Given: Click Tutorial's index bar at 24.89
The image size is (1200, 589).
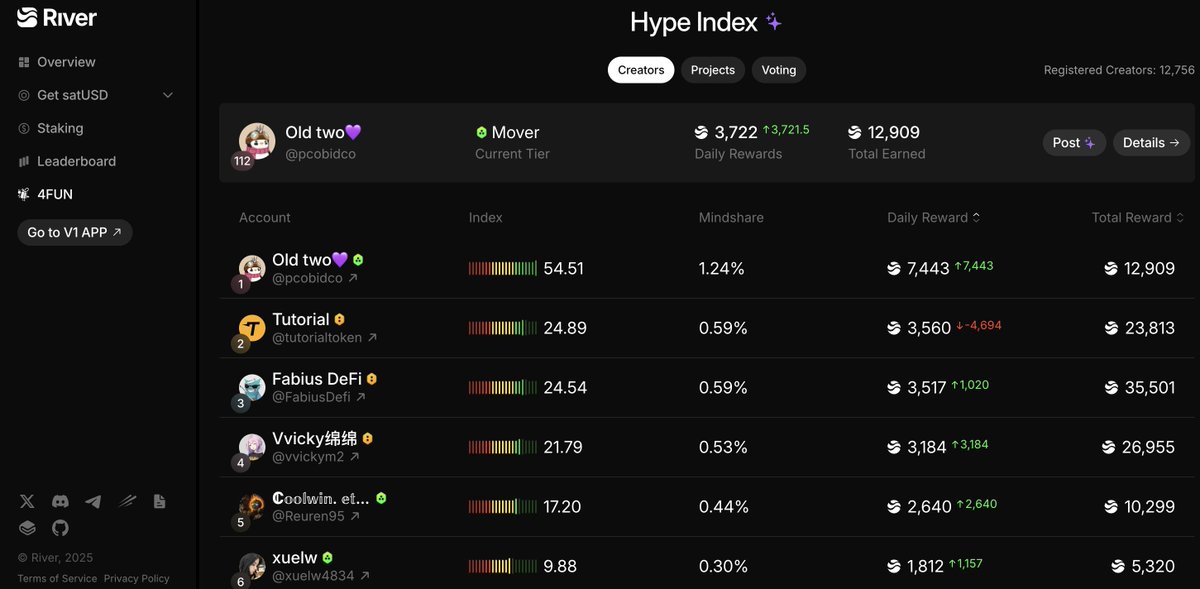Looking at the screenshot, I should click(x=503, y=328).
